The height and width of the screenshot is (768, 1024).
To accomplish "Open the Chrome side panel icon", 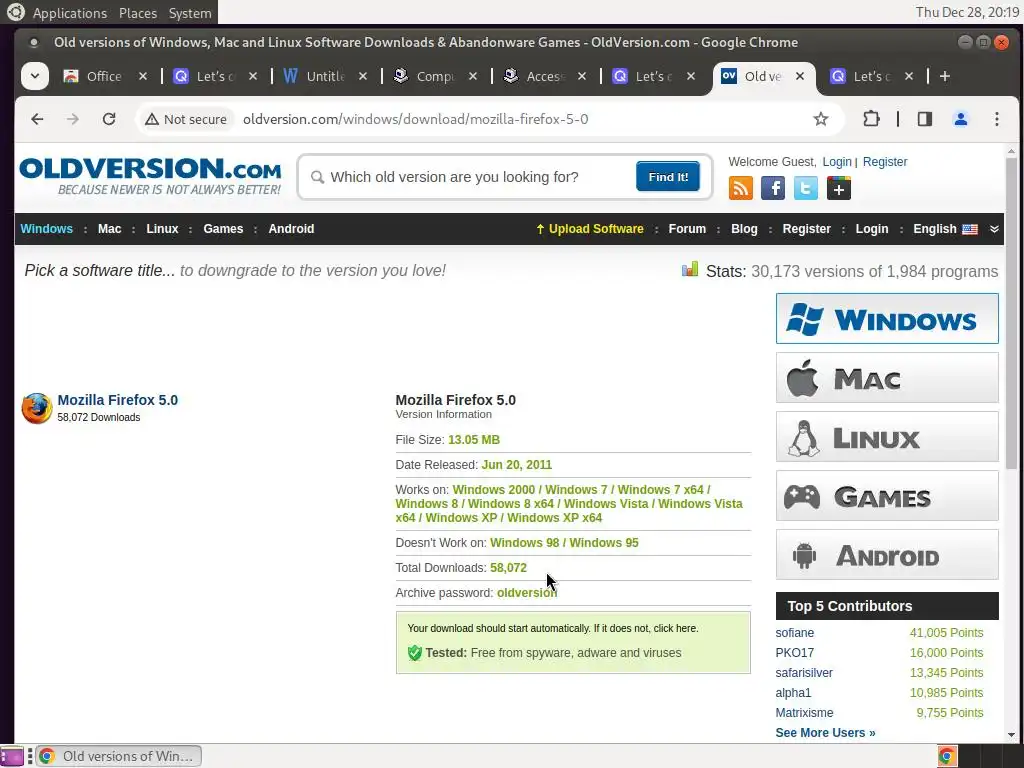I will click(925, 119).
